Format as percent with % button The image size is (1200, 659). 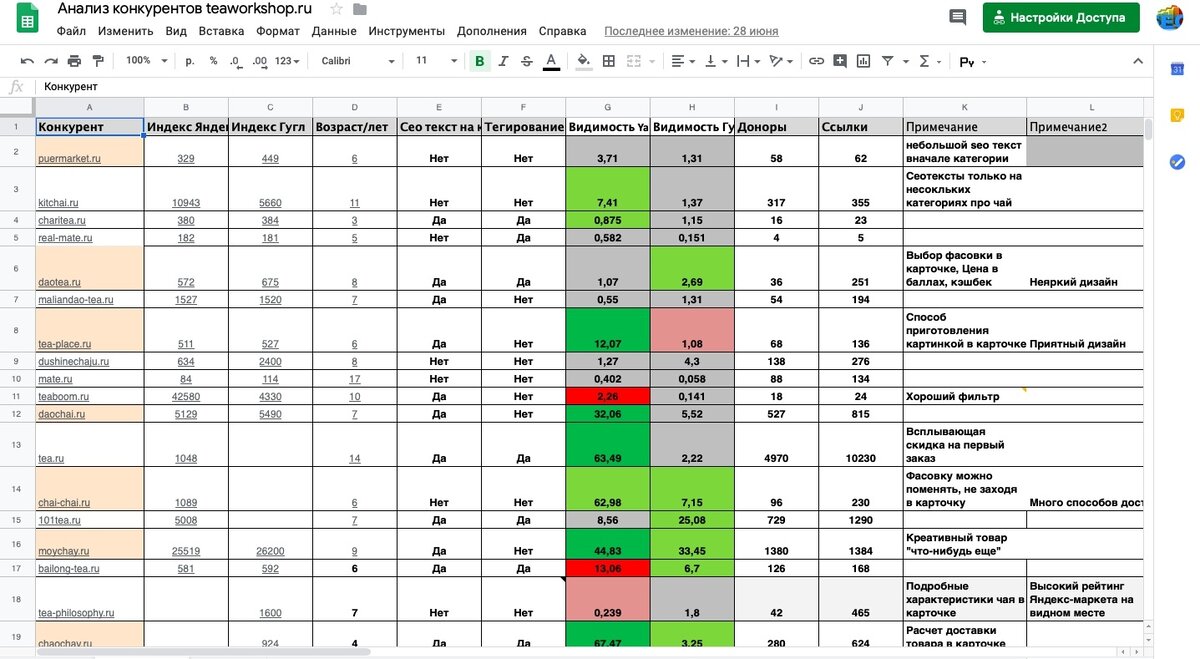tap(213, 61)
